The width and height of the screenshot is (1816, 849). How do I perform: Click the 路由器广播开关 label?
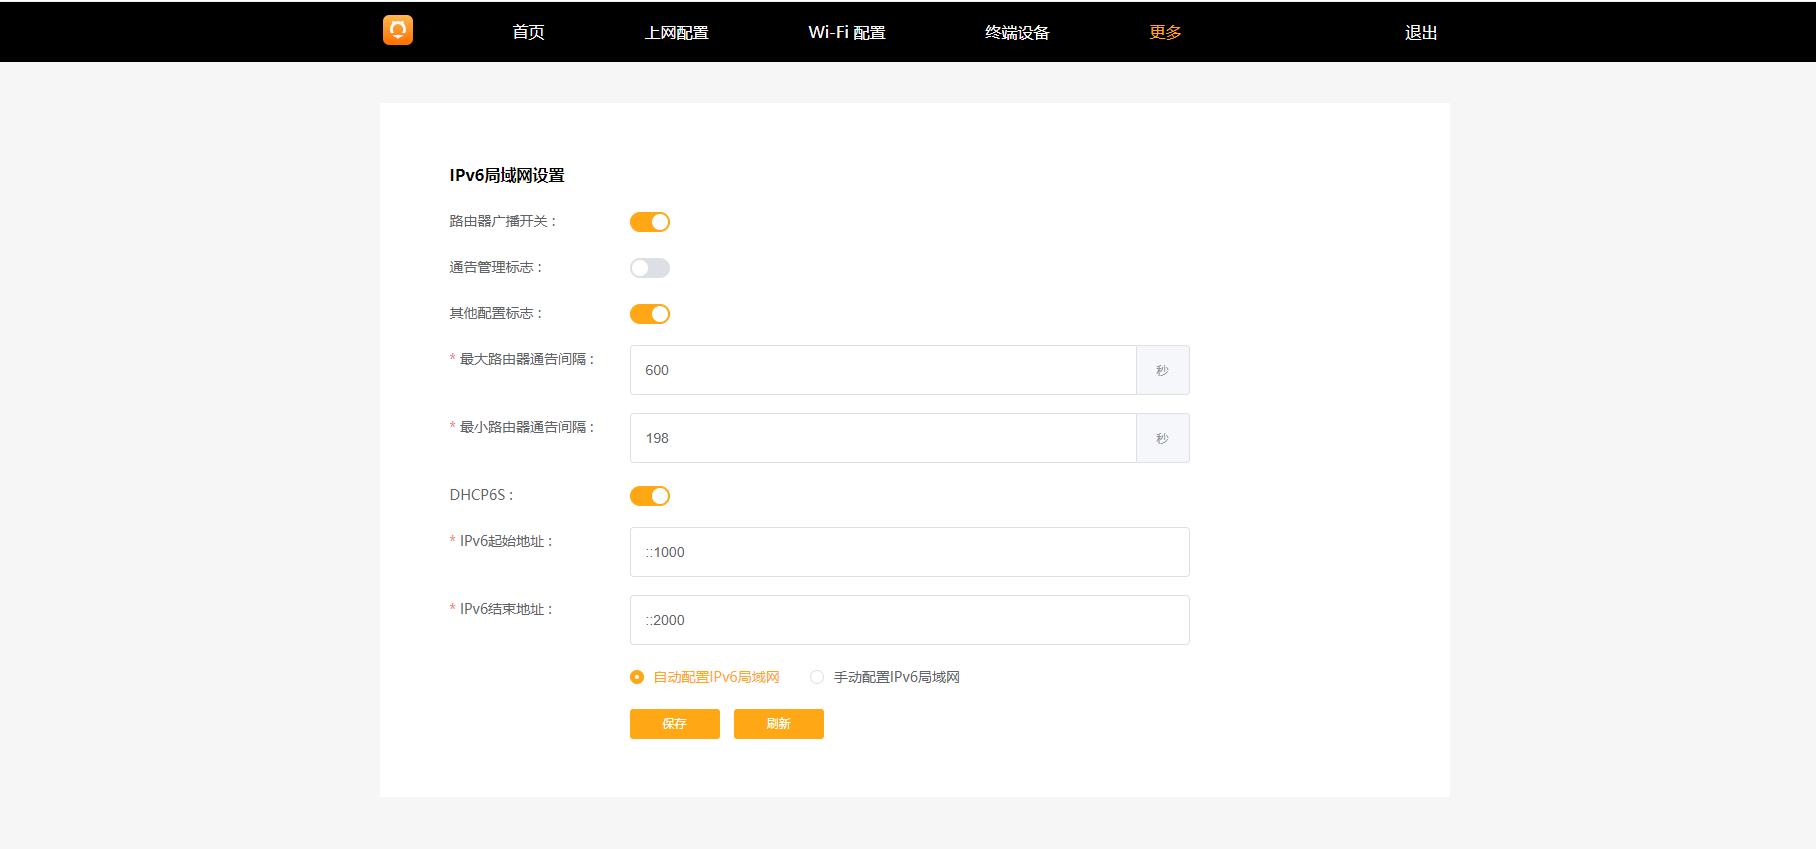pyautogui.click(x=503, y=221)
